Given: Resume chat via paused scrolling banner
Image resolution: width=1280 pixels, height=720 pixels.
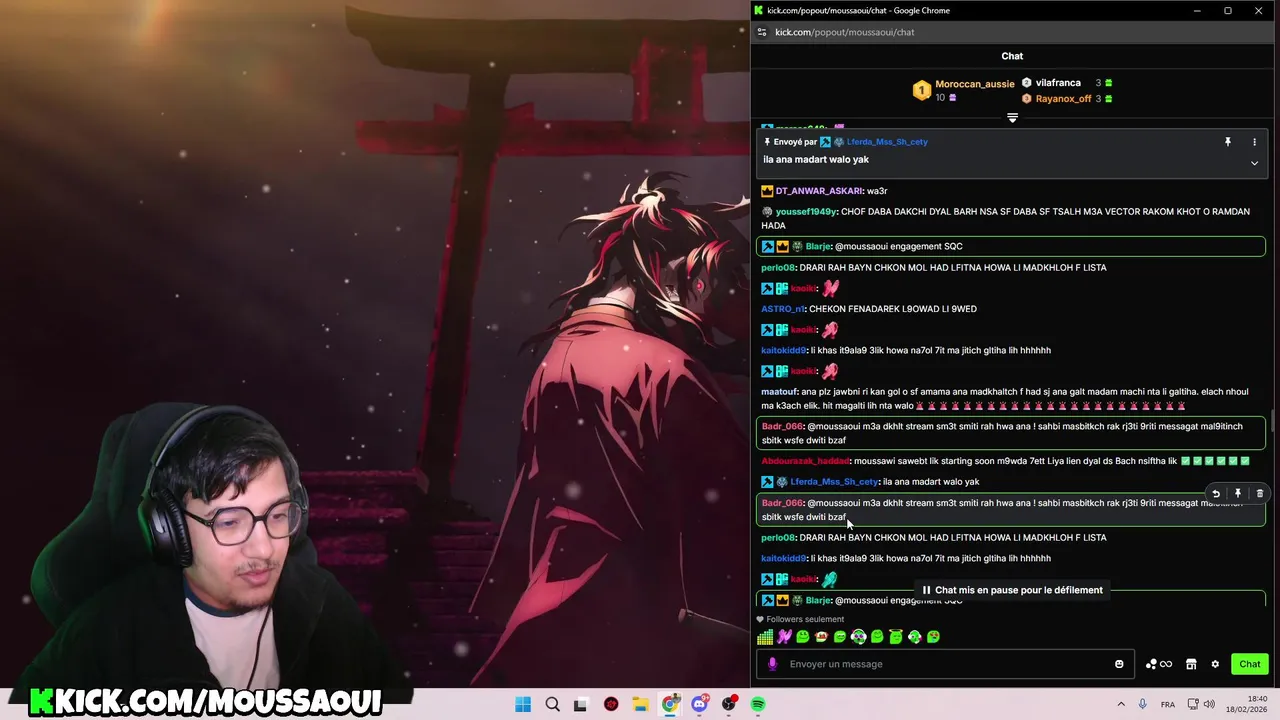Looking at the screenshot, I should (x=1012, y=590).
